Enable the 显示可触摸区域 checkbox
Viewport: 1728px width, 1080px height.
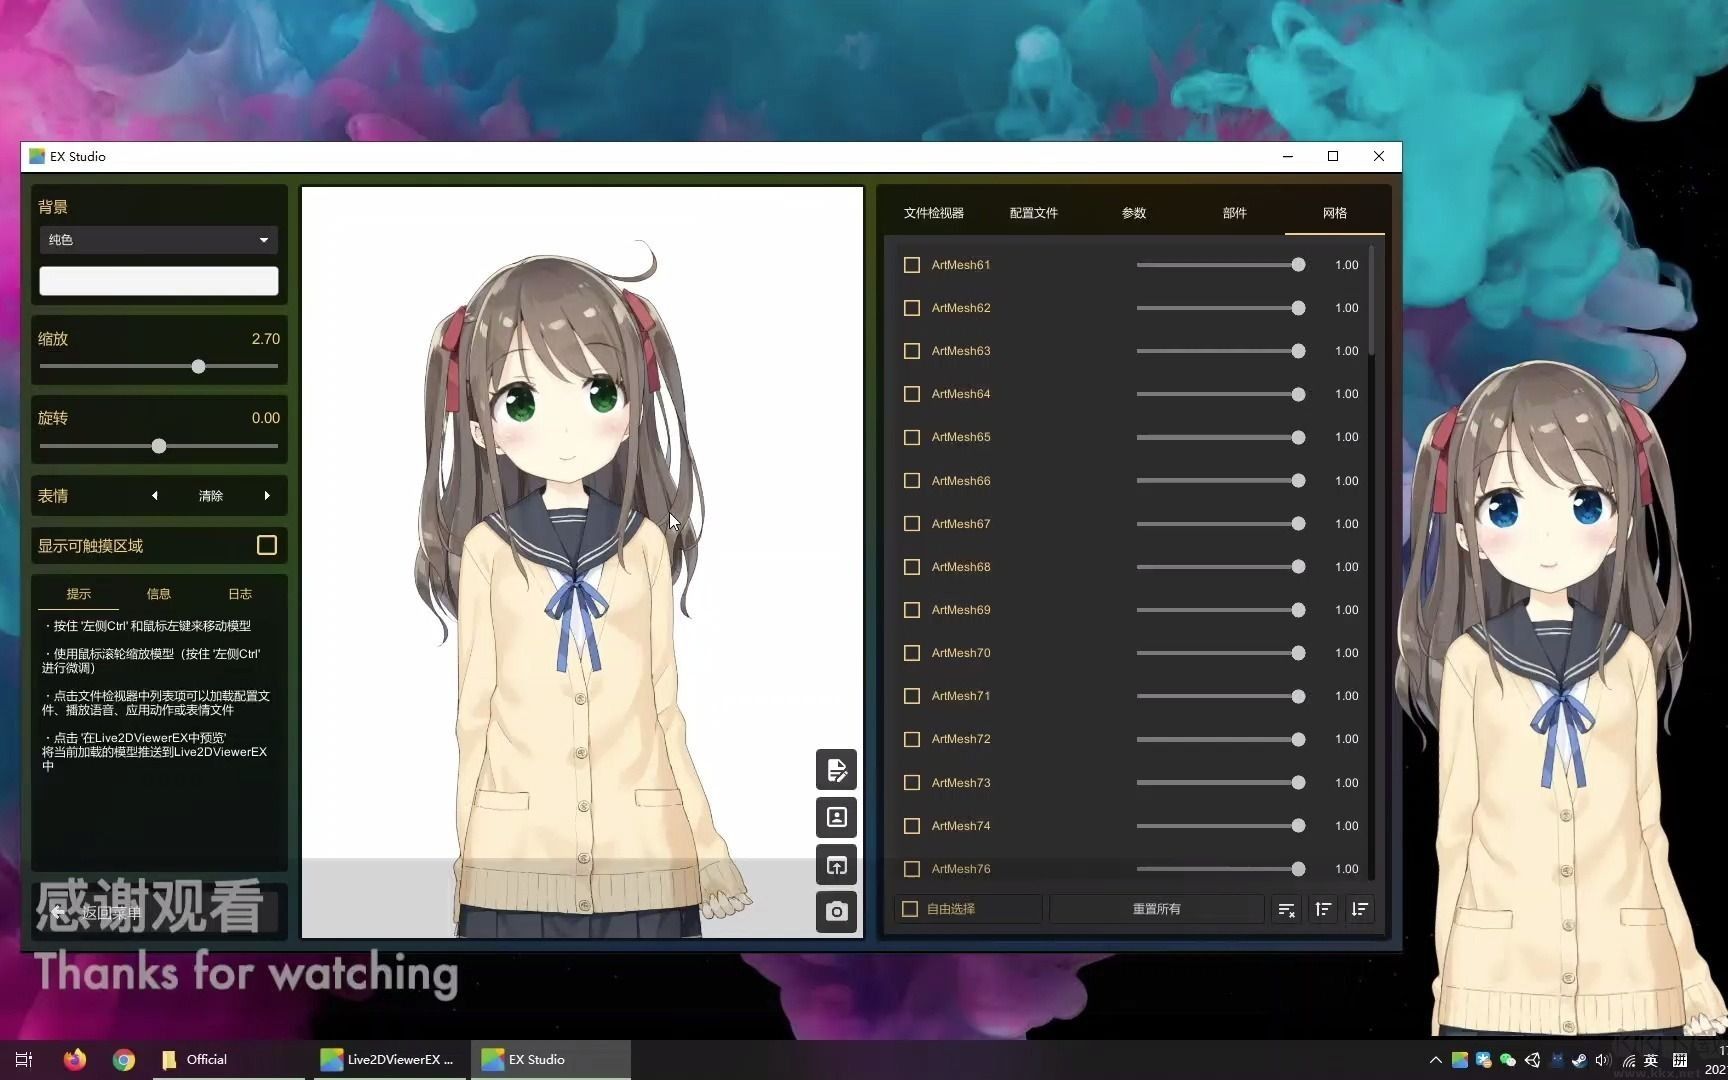click(x=266, y=545)
